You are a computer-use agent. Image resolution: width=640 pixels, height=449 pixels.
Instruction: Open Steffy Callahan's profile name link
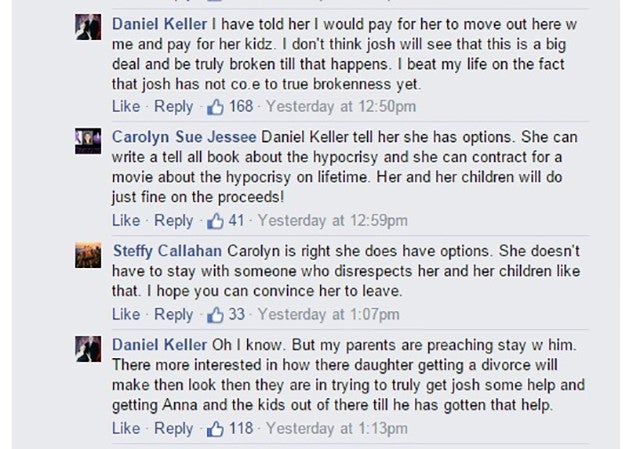click(x=167, y=250)
